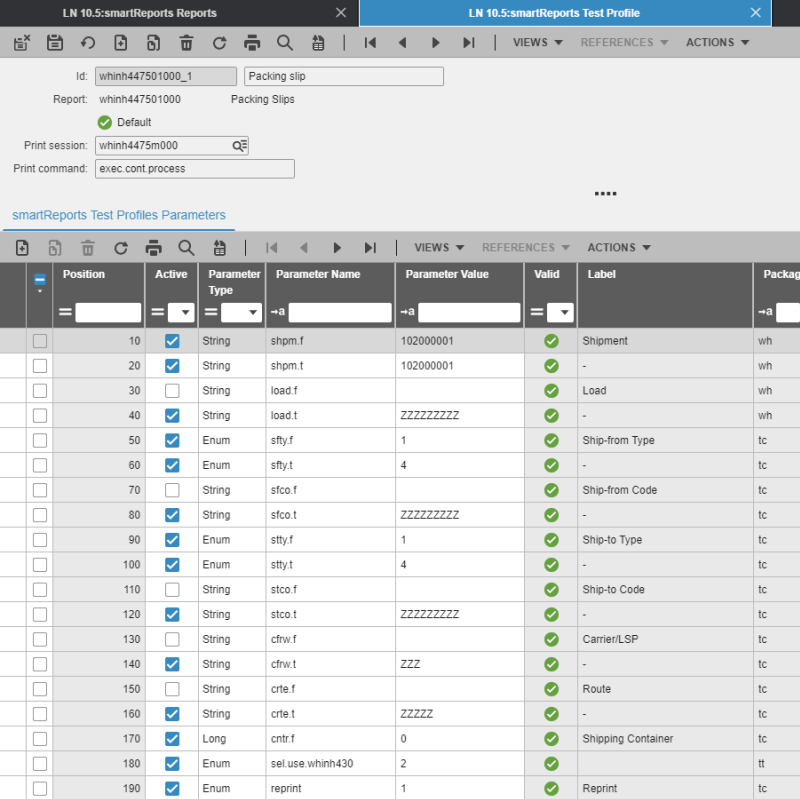Viewport: 800px width, 799px height.
Task: Click Parameter Name filter contains operator
Action: 278,312
